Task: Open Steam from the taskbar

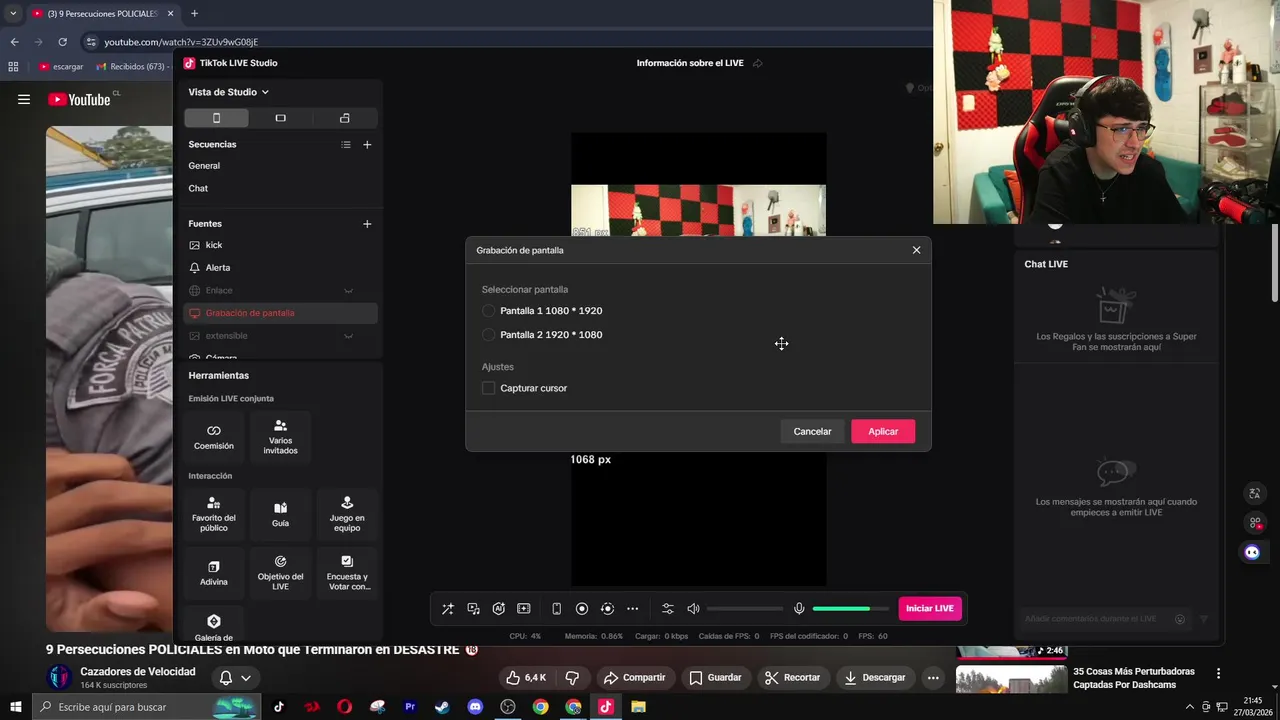Action: pos(442,707)
